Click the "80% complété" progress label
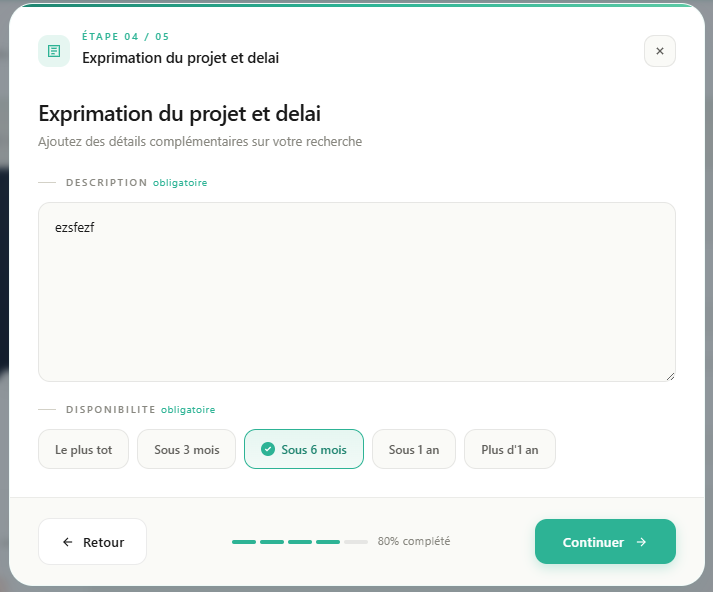 [414, 542]
